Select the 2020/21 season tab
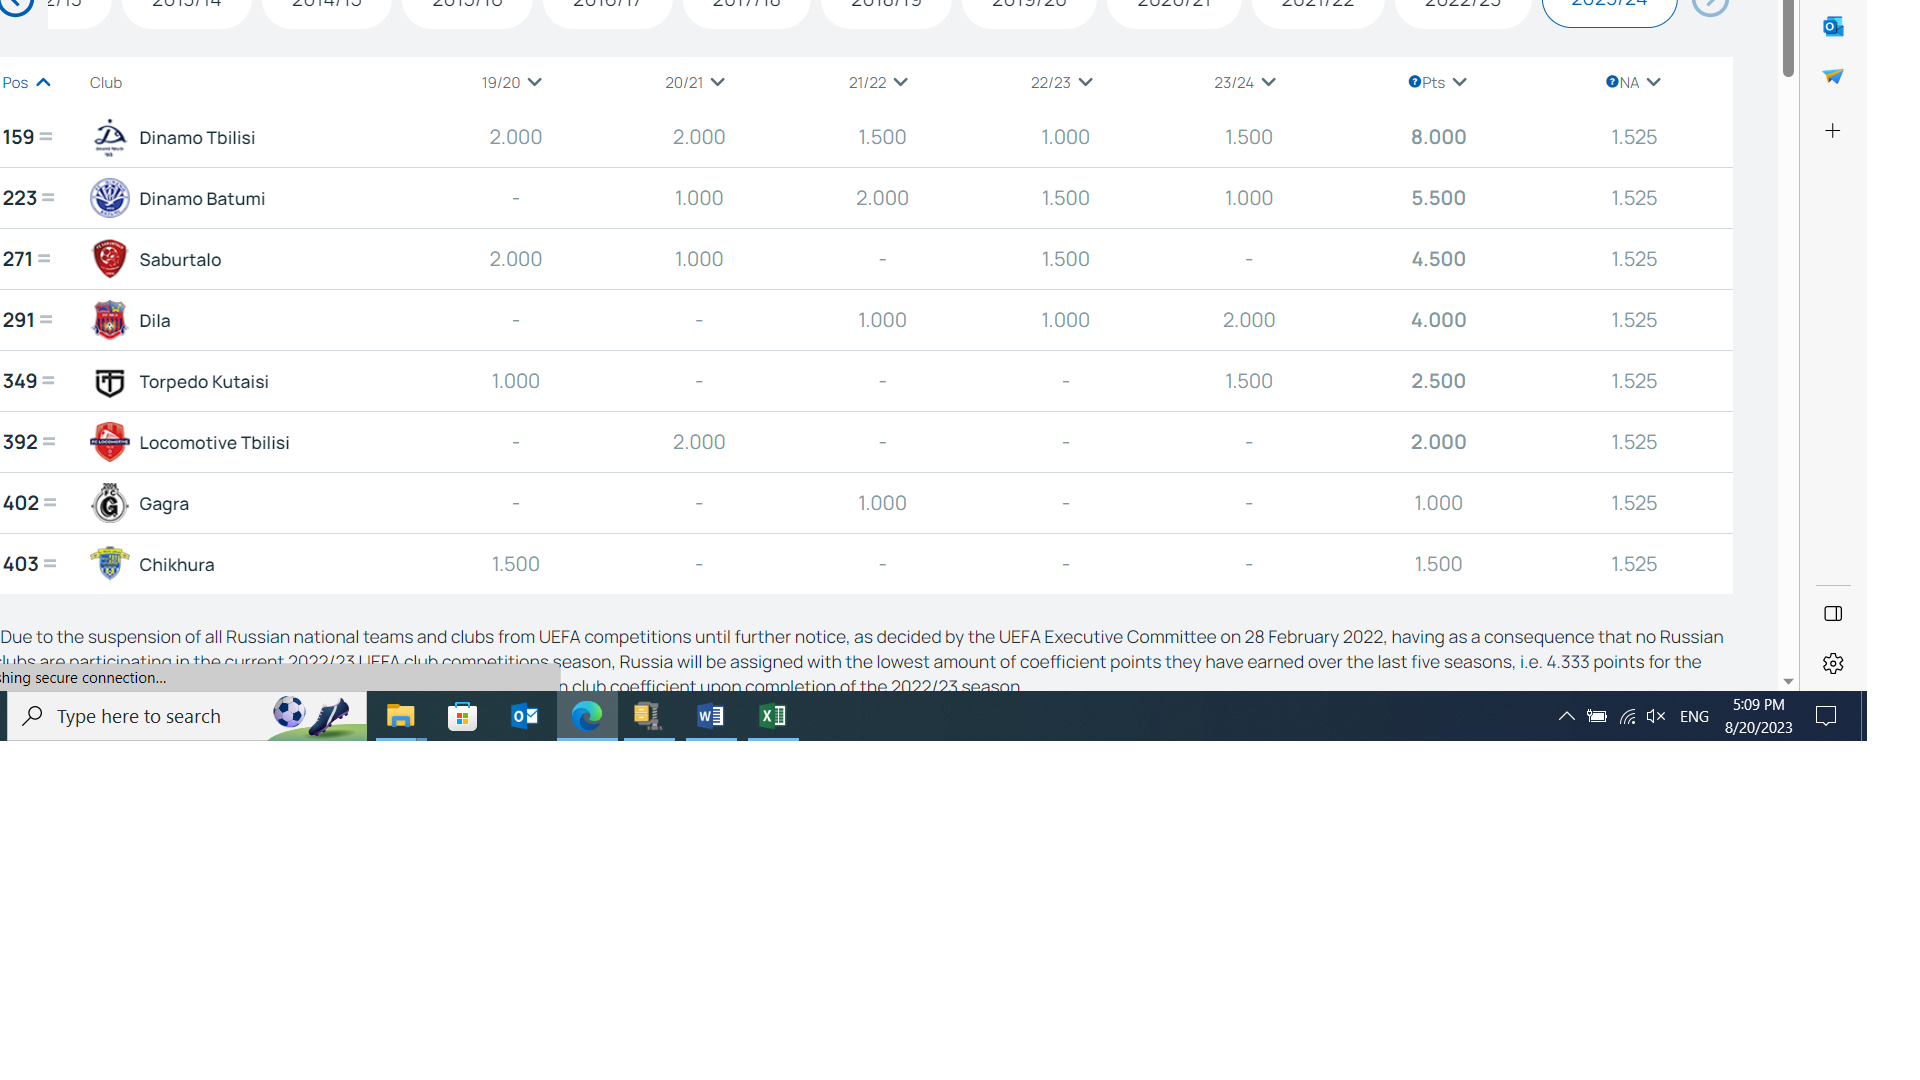The image size is (1920, 1080). coord(1173,8)
